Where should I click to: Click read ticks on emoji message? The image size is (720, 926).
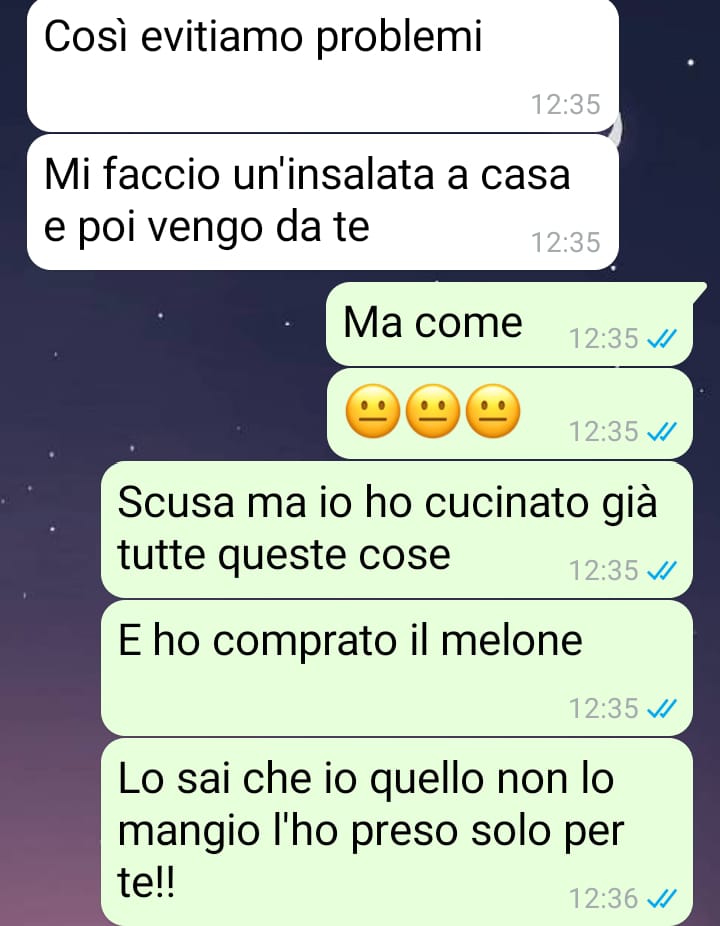(x=661, y=432)
